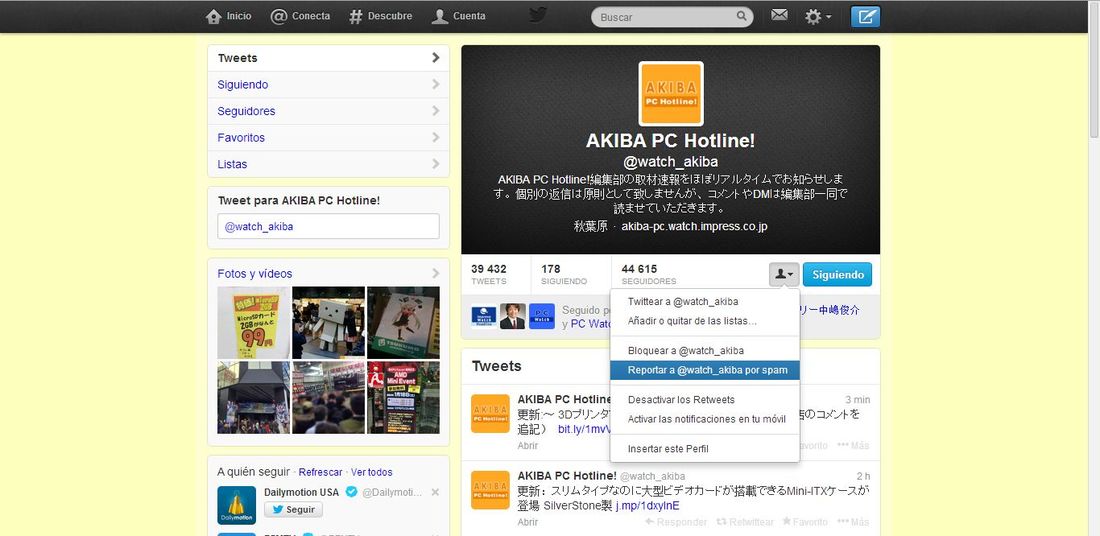
Task: Click the page vertical scrollbar
Action: [x=1094, y=70]
